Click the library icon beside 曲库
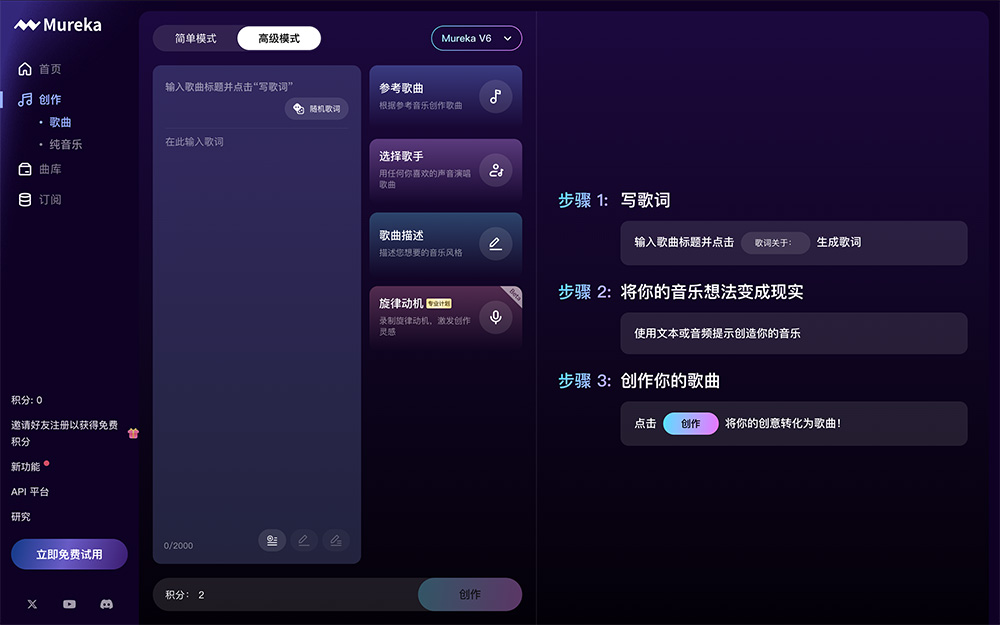This screenshot has width=1000, height=625. pos(25,169)
